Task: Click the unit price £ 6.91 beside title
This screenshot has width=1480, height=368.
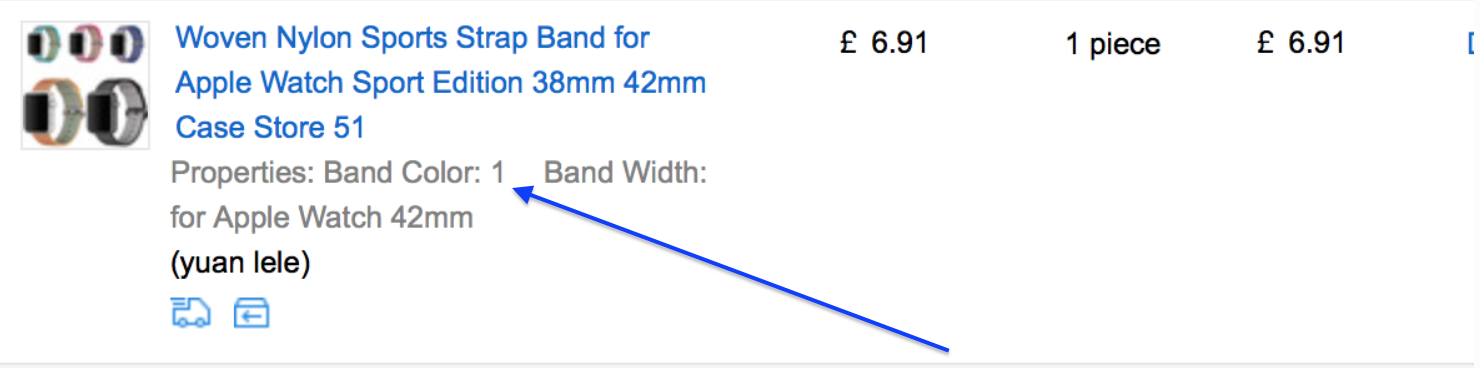Action: pos(884,43)
